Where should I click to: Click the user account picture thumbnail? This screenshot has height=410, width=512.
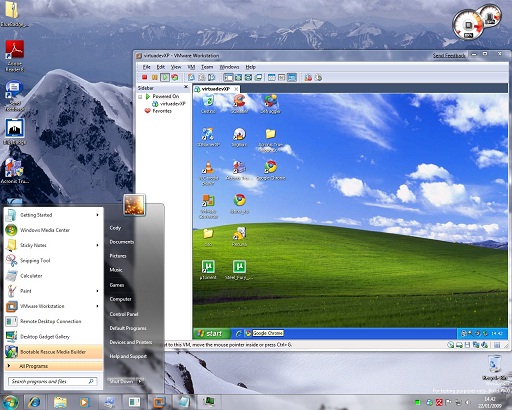(134, 204)
